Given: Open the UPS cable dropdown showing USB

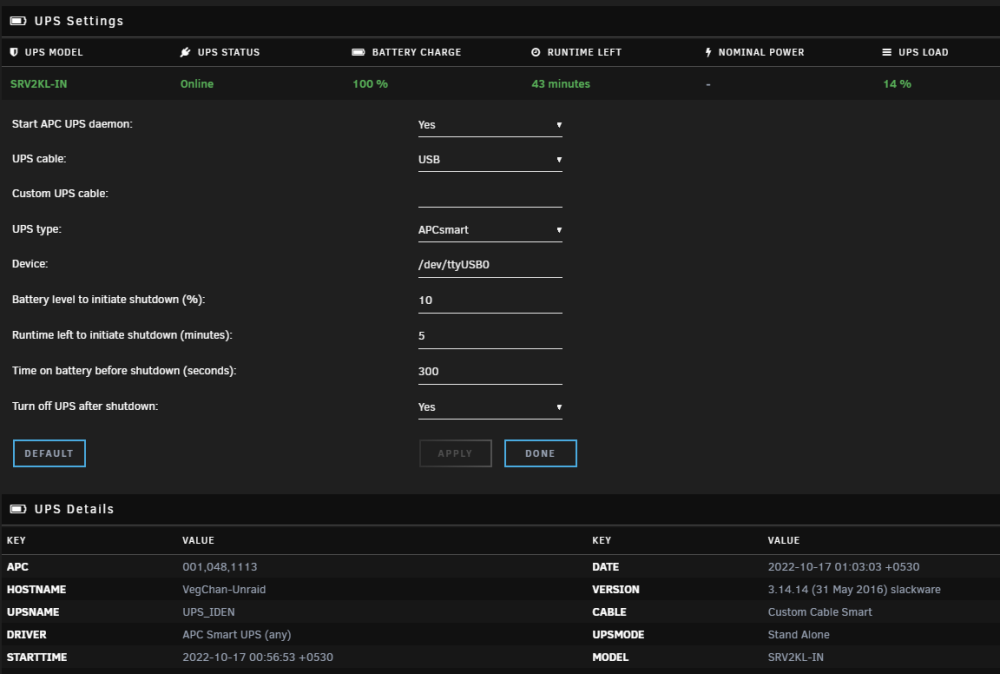Looking at the screenshot, I should coord(490,159).
